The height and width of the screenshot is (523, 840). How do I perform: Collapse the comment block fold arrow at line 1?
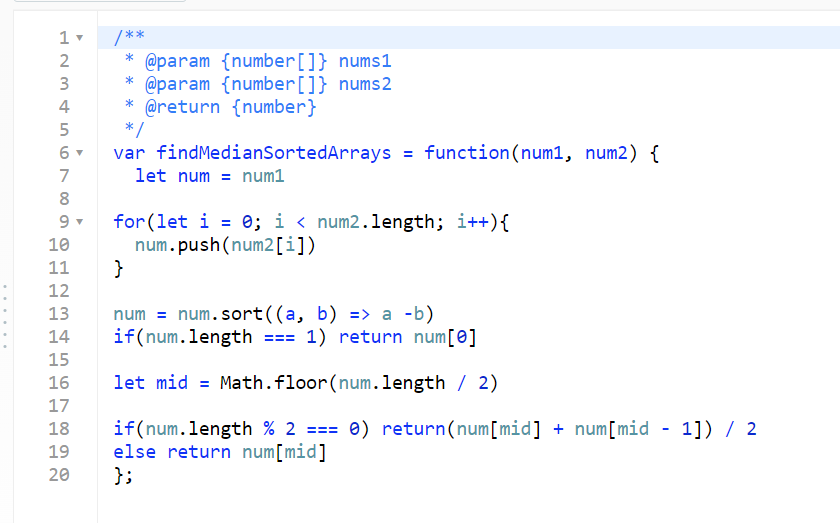pos(79,38)
